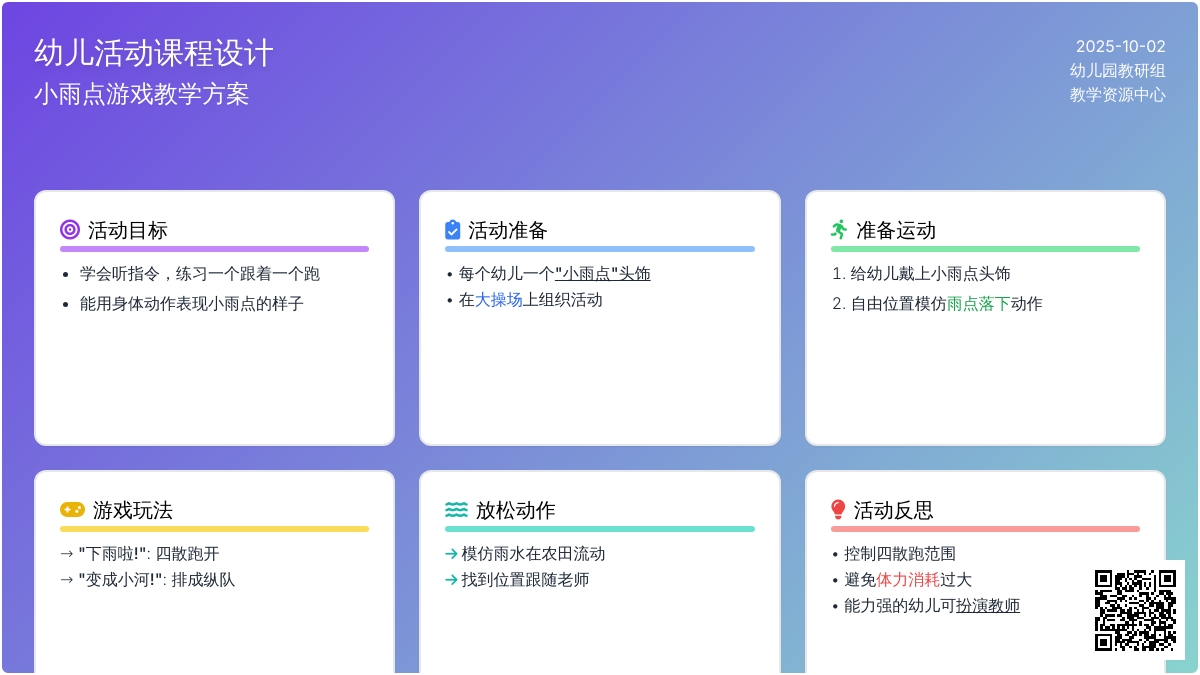The height and width of the screenshot is (675, 1200).
Task: Select the 游戏玩法 card heading
Action: (133, 510)
